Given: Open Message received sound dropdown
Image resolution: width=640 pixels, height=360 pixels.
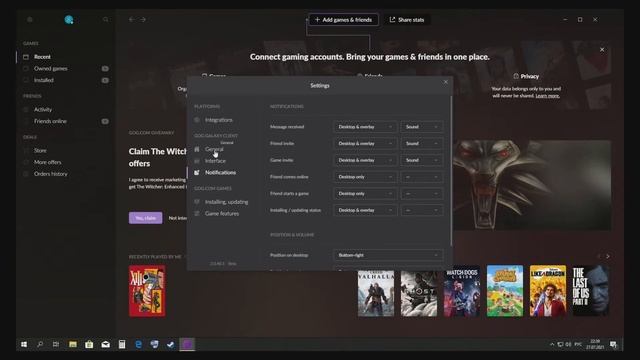Looking at the screenshot, I should click(x=422, y=127).
